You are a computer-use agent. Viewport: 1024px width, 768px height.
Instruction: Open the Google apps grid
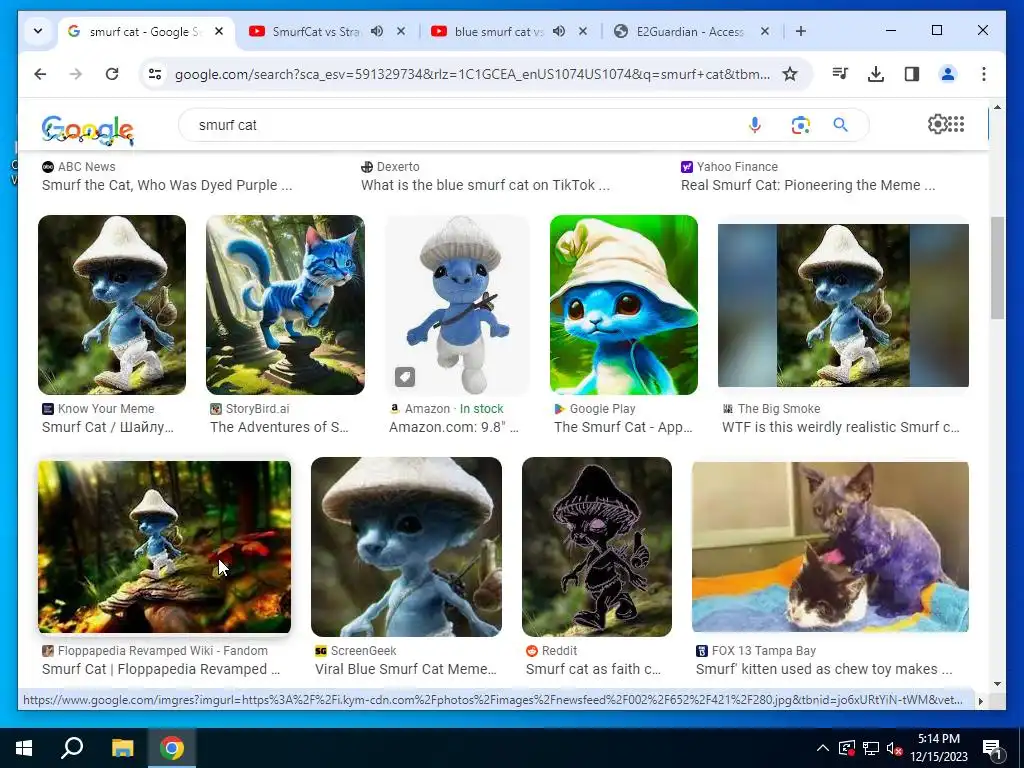956,124
